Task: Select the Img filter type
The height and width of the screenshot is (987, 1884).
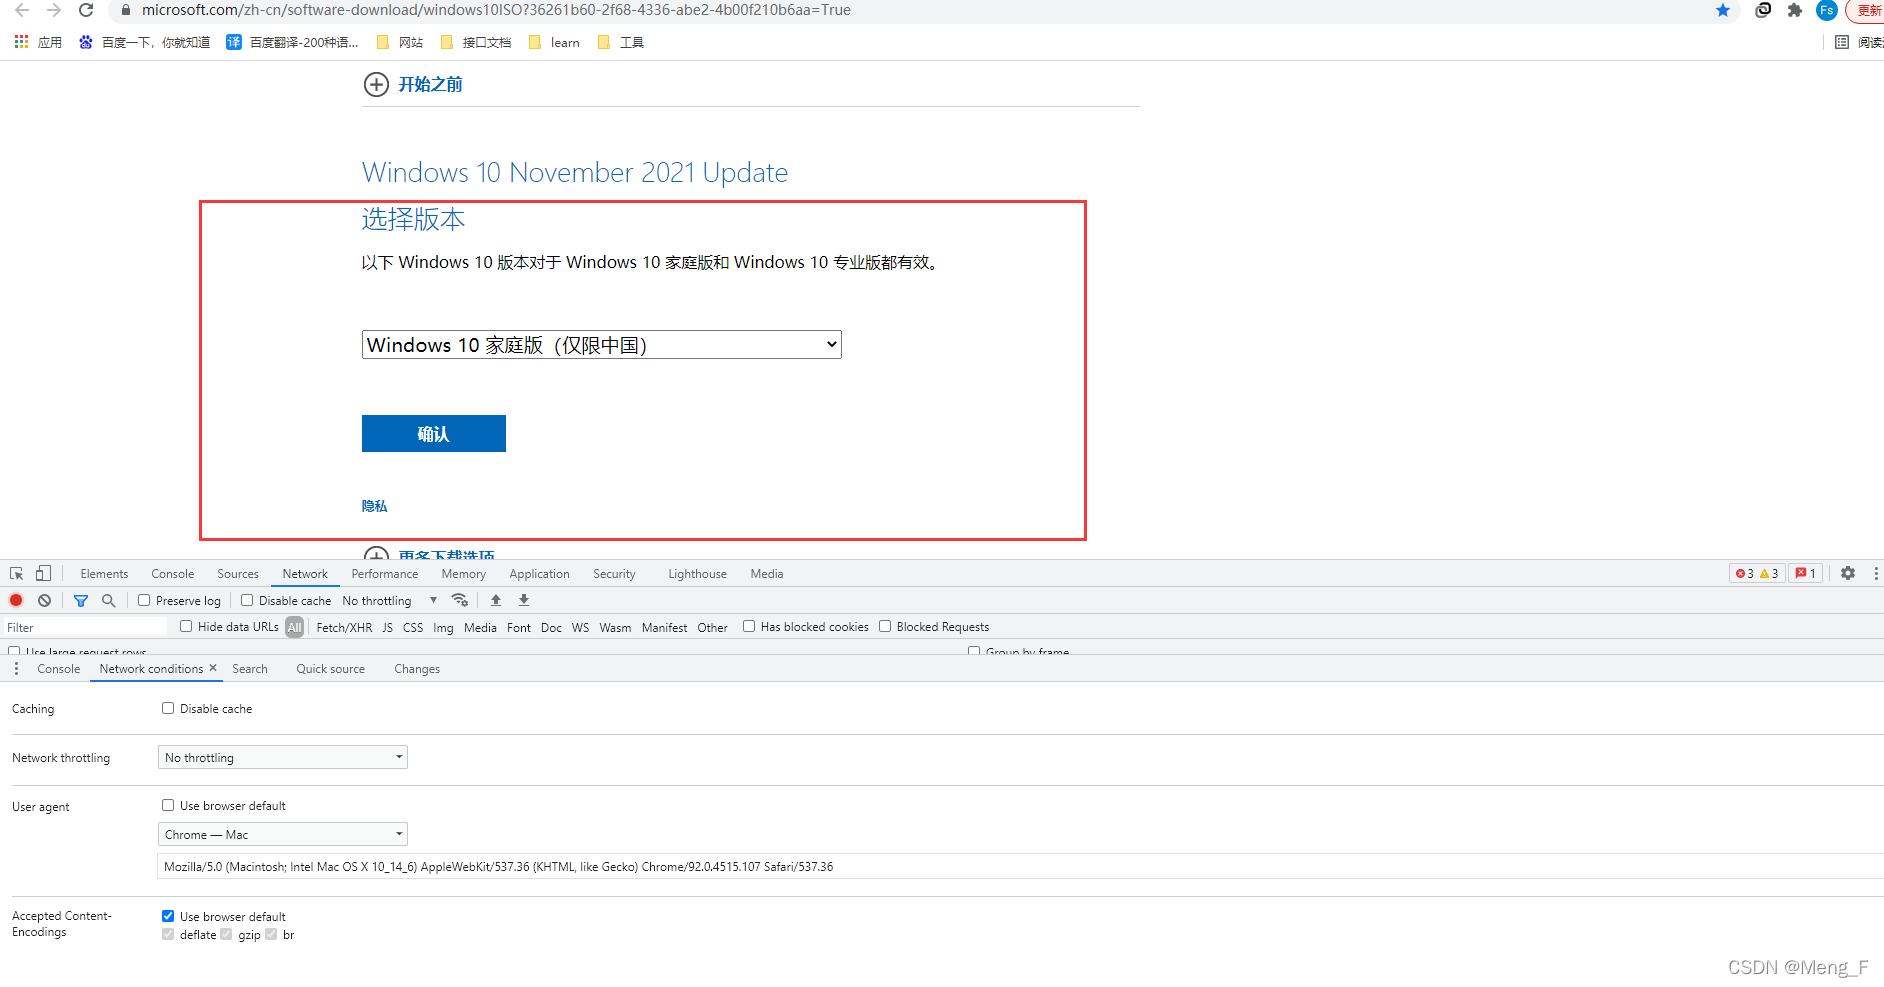Action: (443, 628)
